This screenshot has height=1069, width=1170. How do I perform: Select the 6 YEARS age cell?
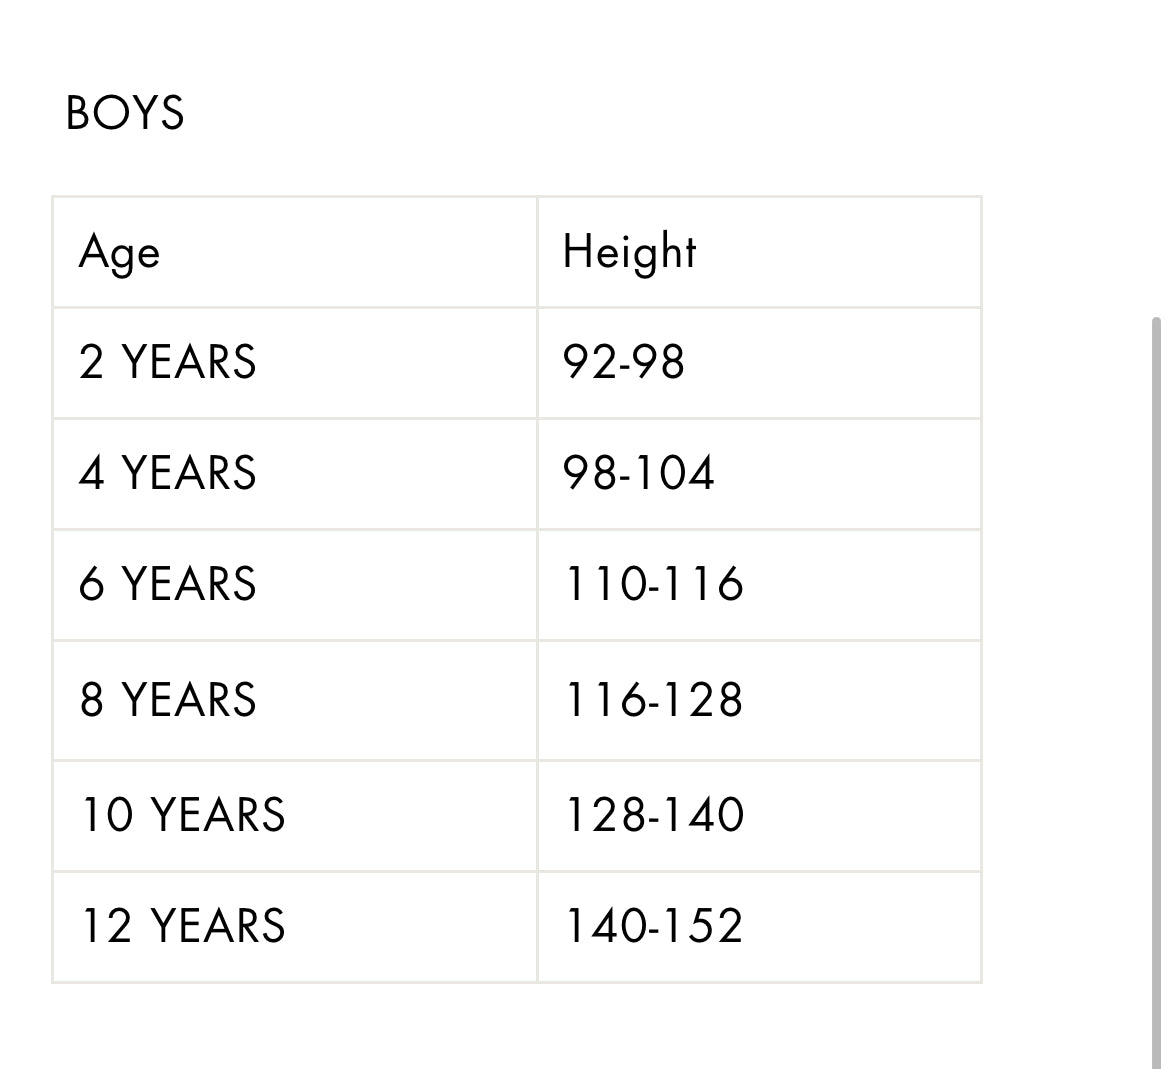(x=168, y=584)
